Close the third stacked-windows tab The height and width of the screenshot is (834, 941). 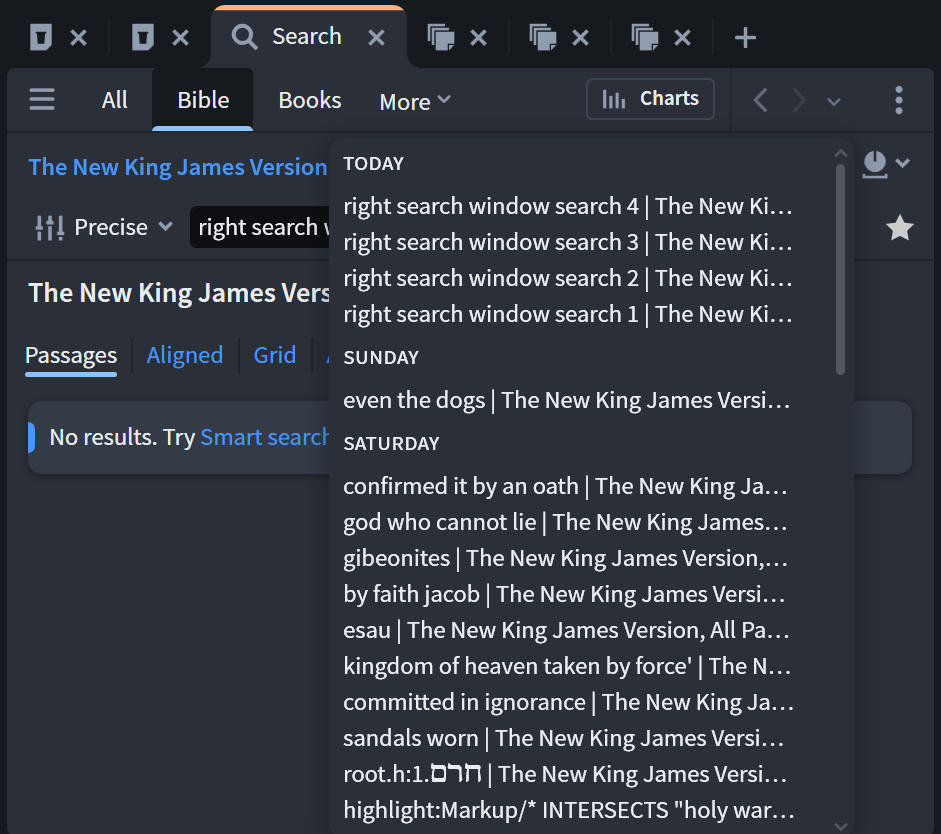pos(682,38)
